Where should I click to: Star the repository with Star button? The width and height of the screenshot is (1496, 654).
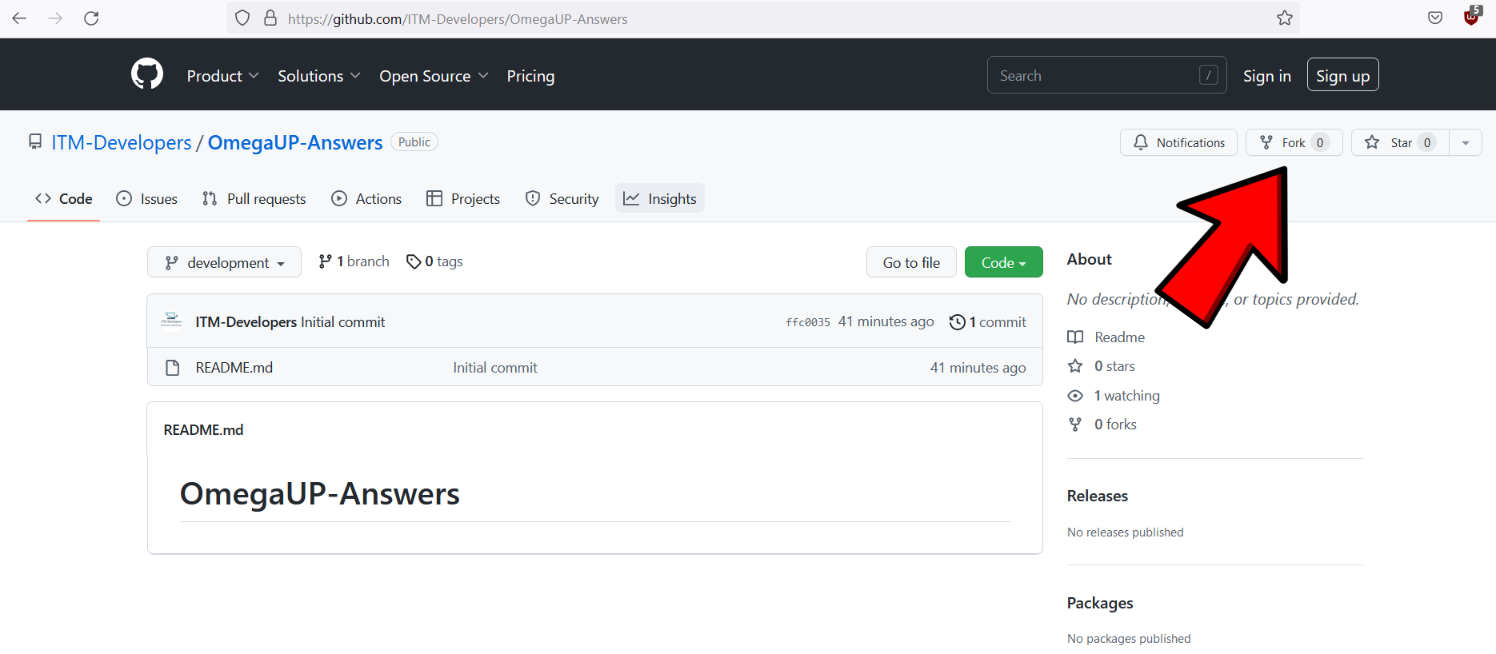click(1400, 143)
